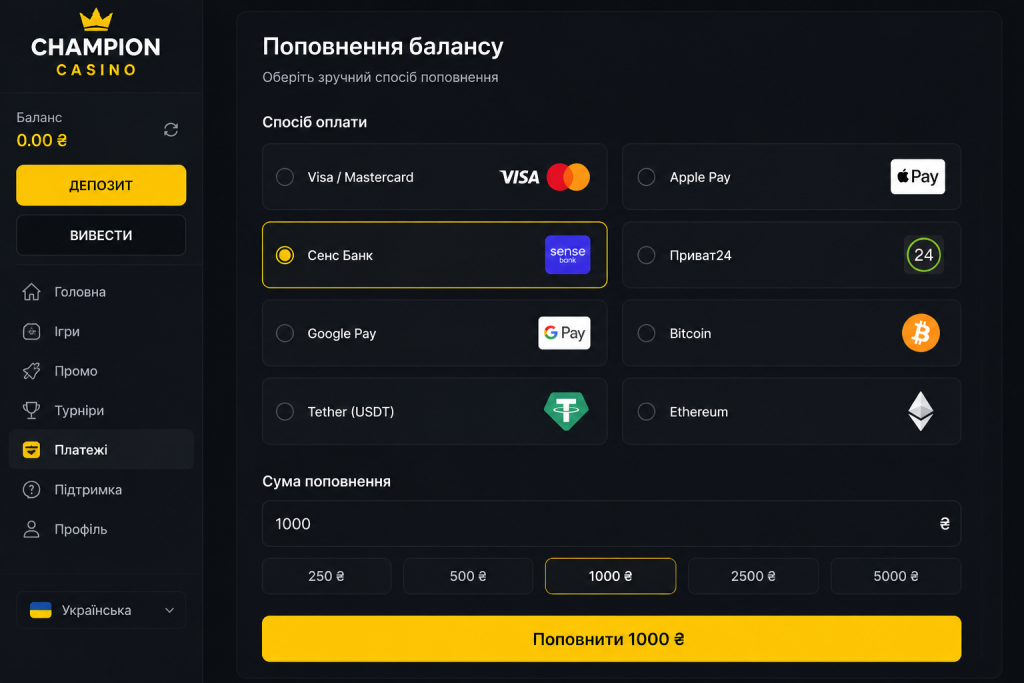Click the Сума поповнення amount field

click(x=611, y=524)
